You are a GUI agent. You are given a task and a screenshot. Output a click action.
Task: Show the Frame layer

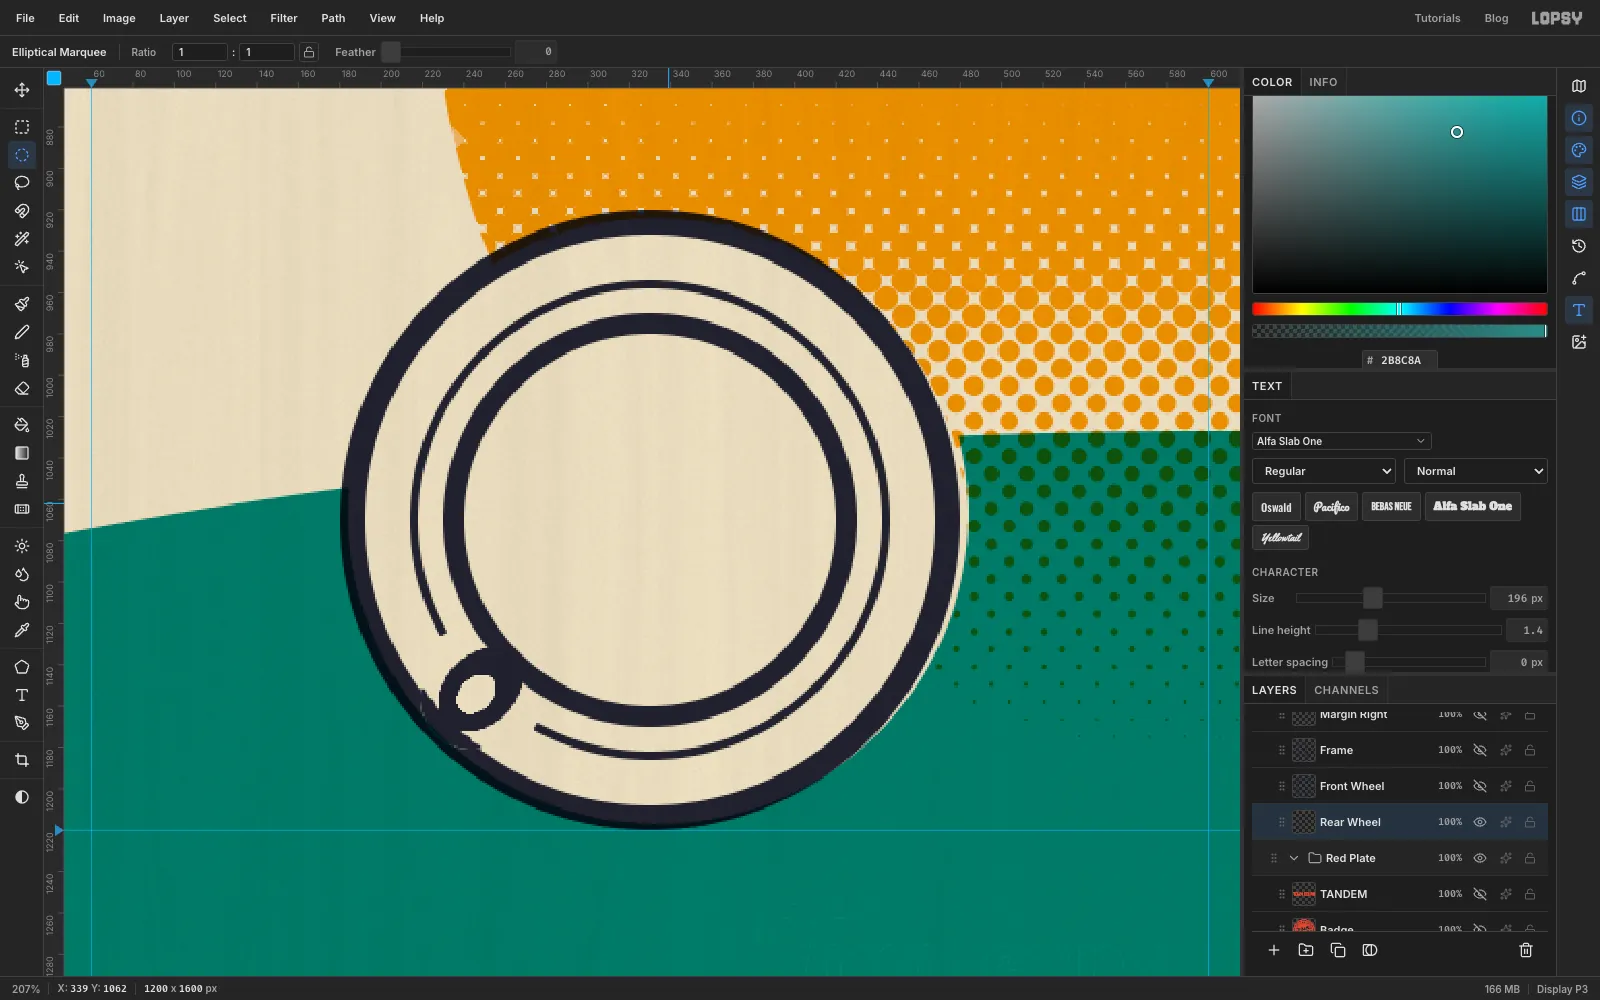tap(1480, 750)
